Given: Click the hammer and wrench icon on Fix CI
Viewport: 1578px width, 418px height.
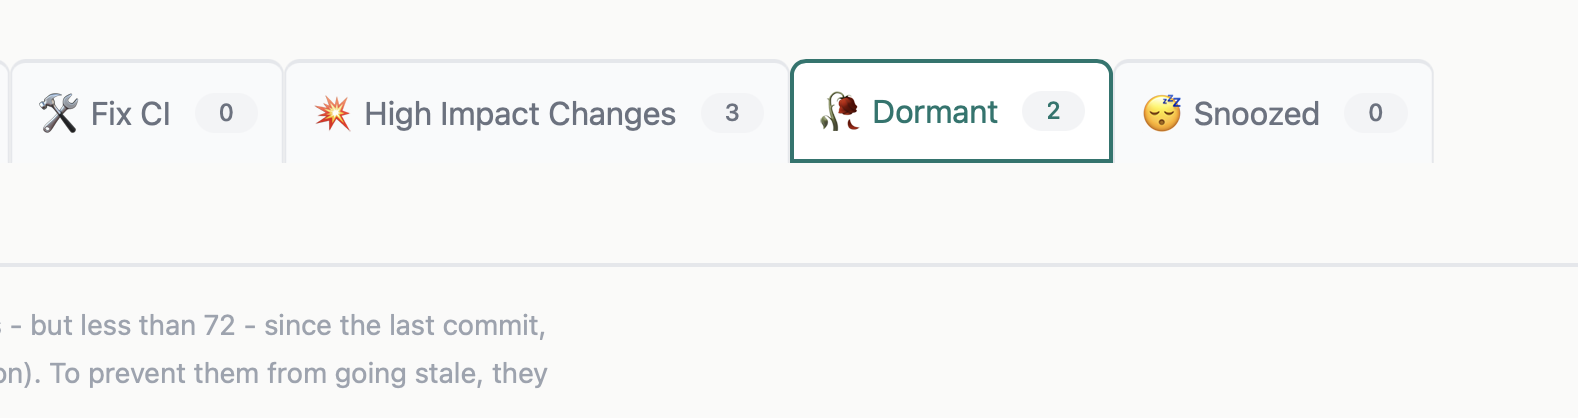Looking at the screenshot, I should 58,113.
